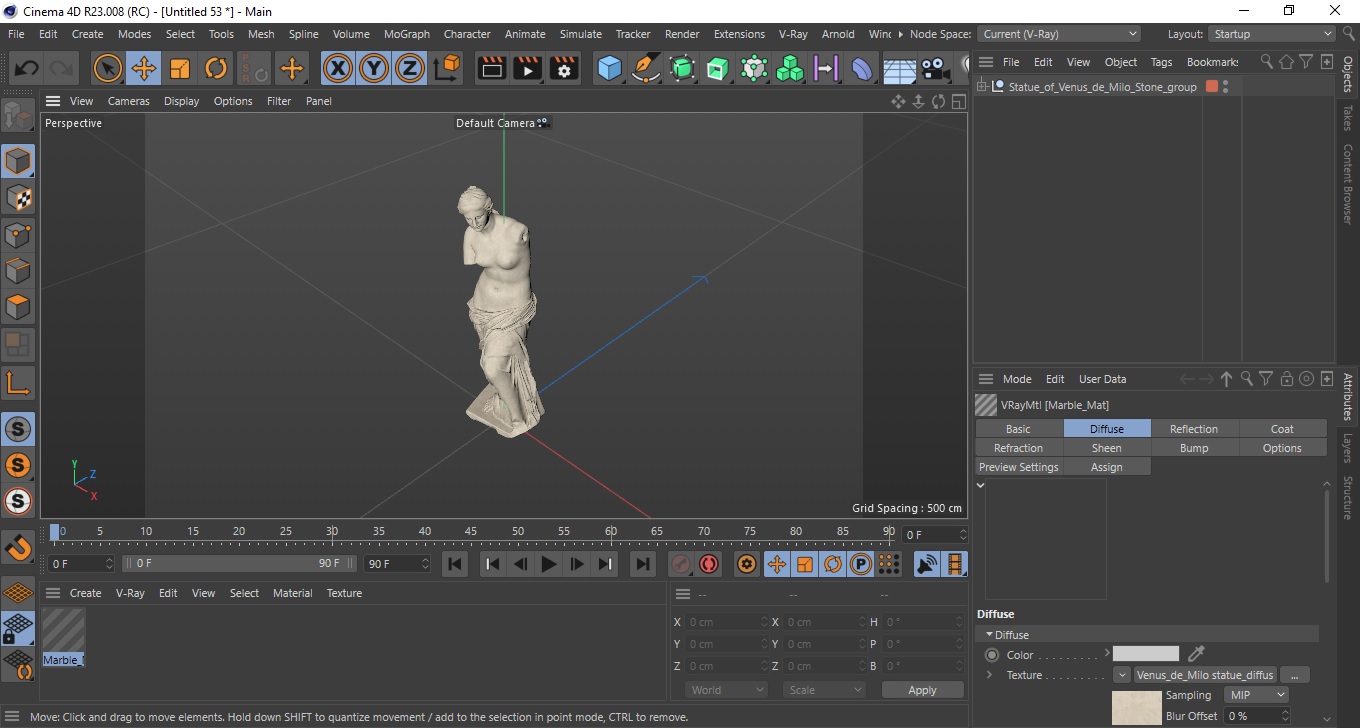This screenshot has height=728, width=1360.
Task: Select Polygons mode icon
Action: coord(18,307)
